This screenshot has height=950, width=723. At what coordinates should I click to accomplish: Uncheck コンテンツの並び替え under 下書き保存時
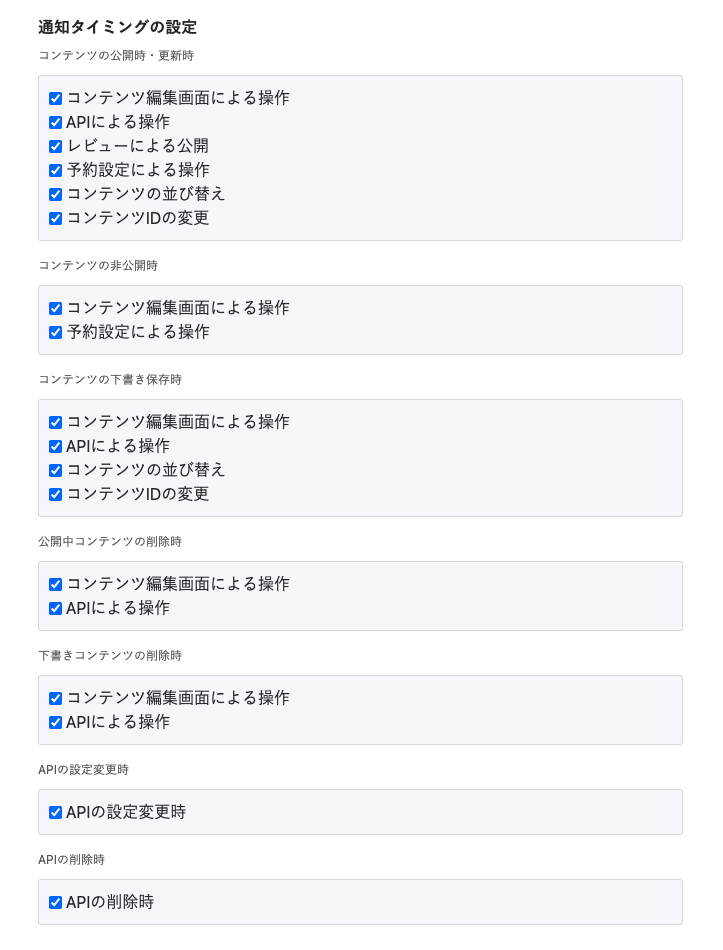pyautogui.click(x=56, y=471)
